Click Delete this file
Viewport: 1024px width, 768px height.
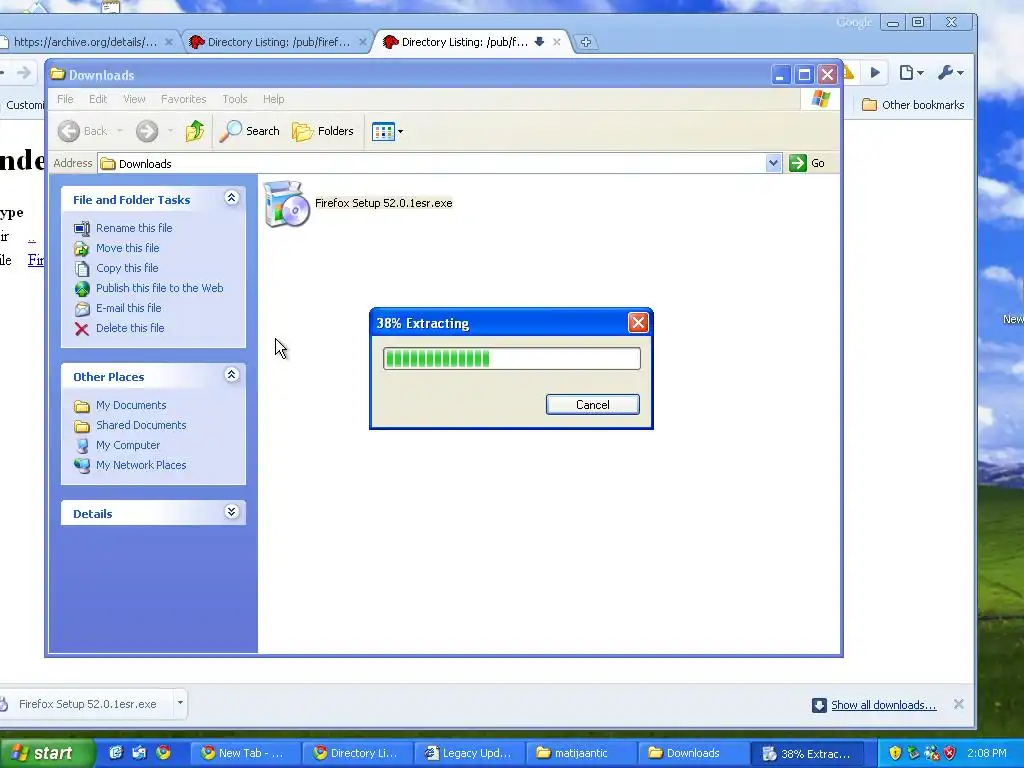point(130,328)
